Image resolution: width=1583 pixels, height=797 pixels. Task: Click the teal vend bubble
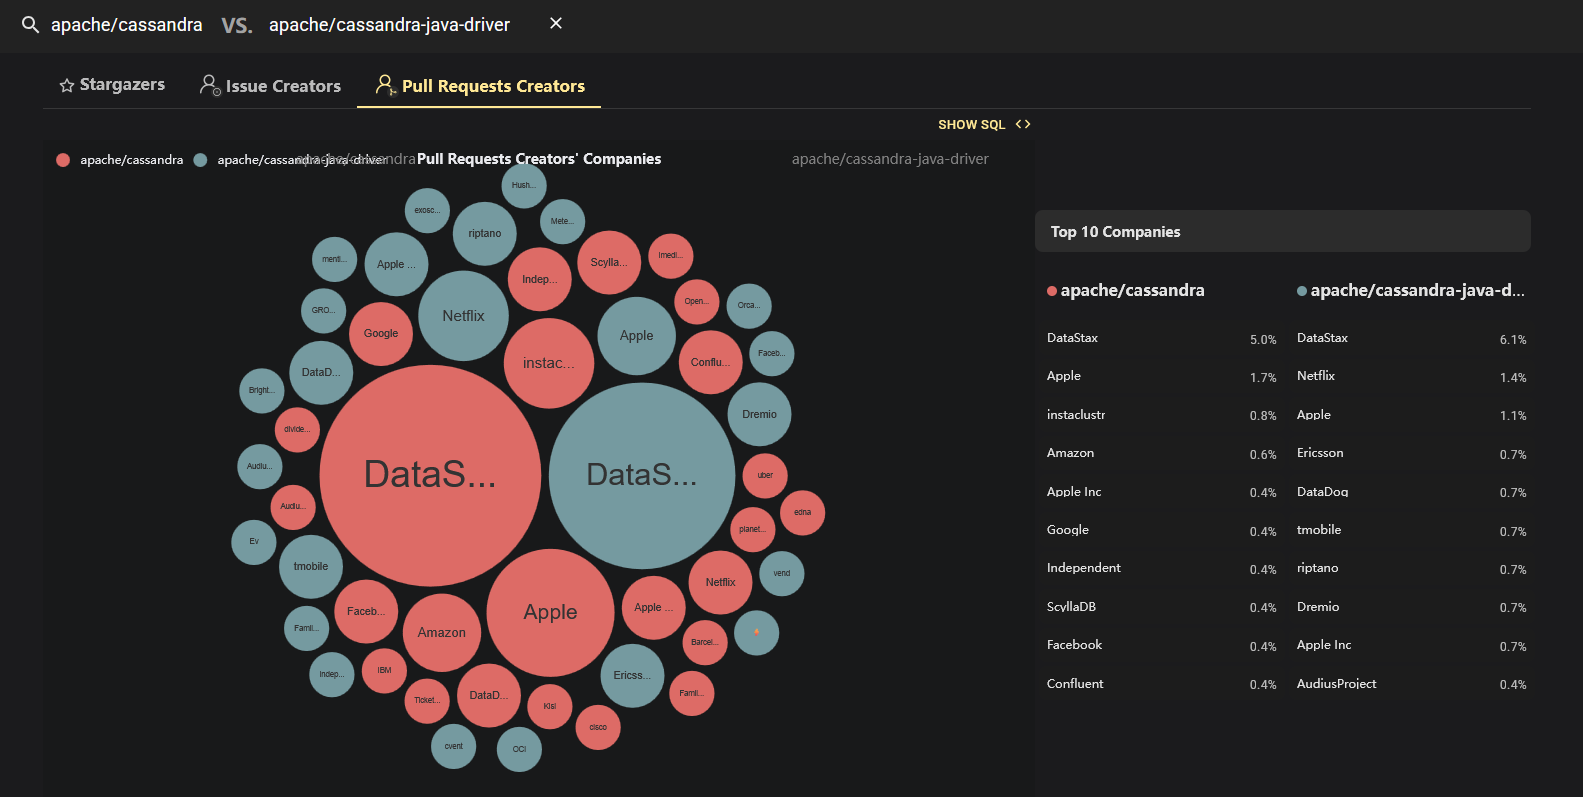pos(782,574)
